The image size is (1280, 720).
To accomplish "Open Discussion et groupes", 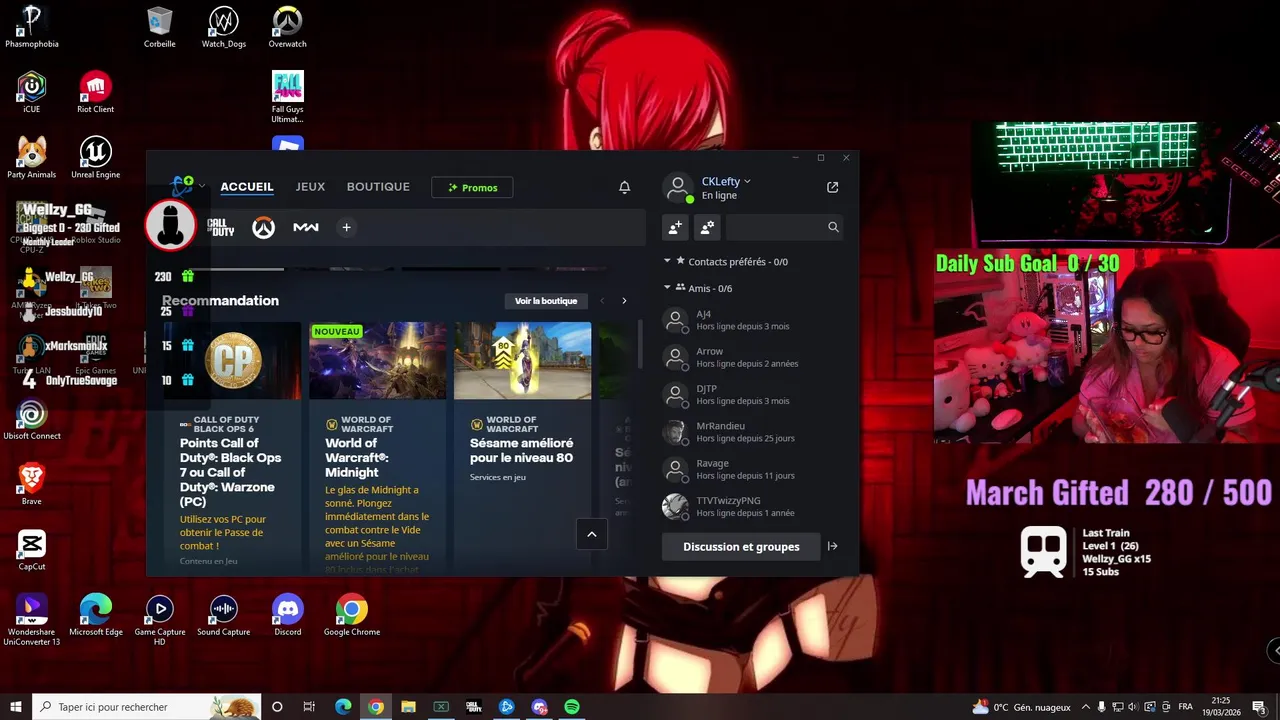I will point(741,547).
